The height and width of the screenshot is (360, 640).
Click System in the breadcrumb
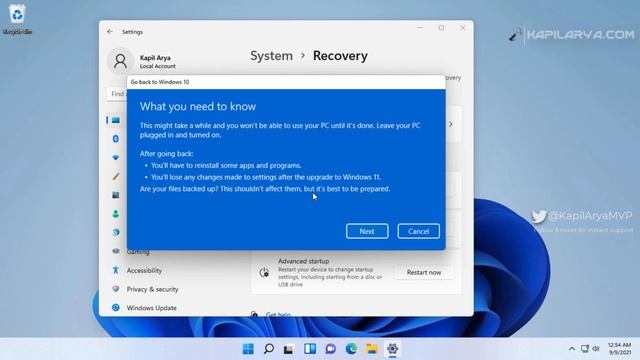coord(271,56)
